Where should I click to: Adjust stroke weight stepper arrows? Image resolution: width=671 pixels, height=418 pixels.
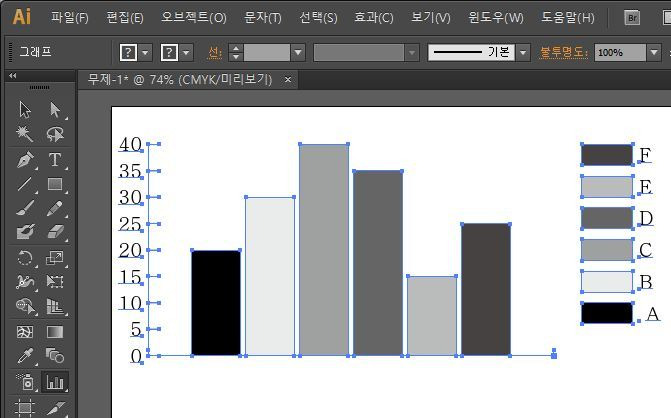point(235,53)
